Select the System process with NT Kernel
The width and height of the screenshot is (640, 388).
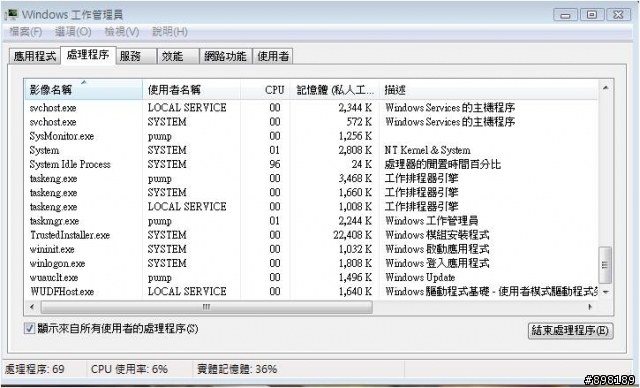[x=311, y=150]
